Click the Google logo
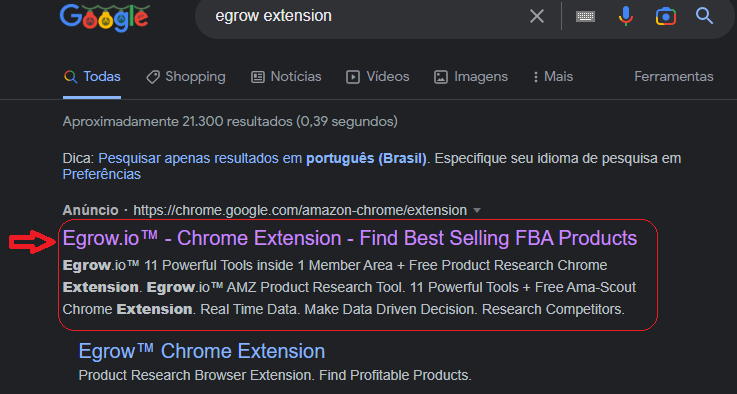Image resolution: width=737 pixels, height=394 pixels. 104,18
